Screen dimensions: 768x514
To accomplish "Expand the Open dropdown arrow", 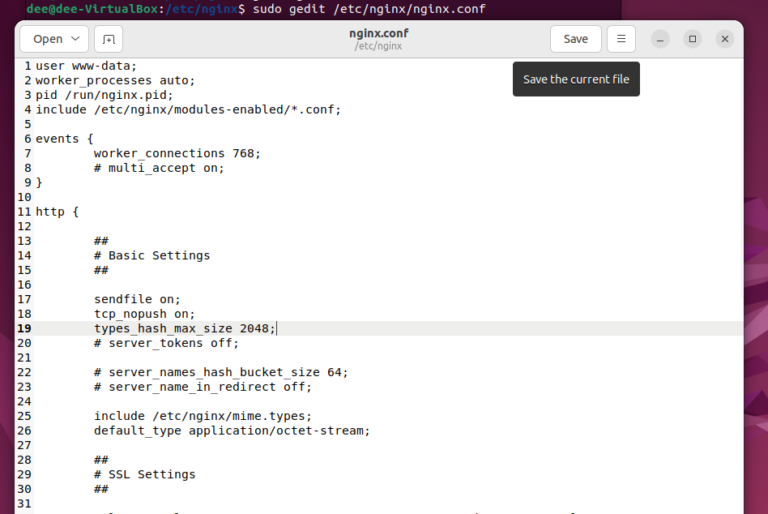I will [75, 39].
